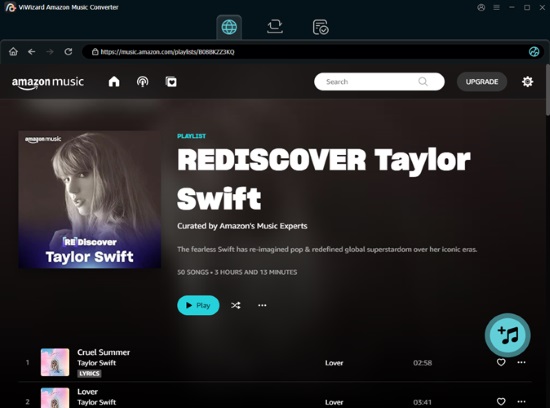Click the Cruel Summer album thumbnail
Viewport: 550px width, 408px height.
(x=55, y=362)
